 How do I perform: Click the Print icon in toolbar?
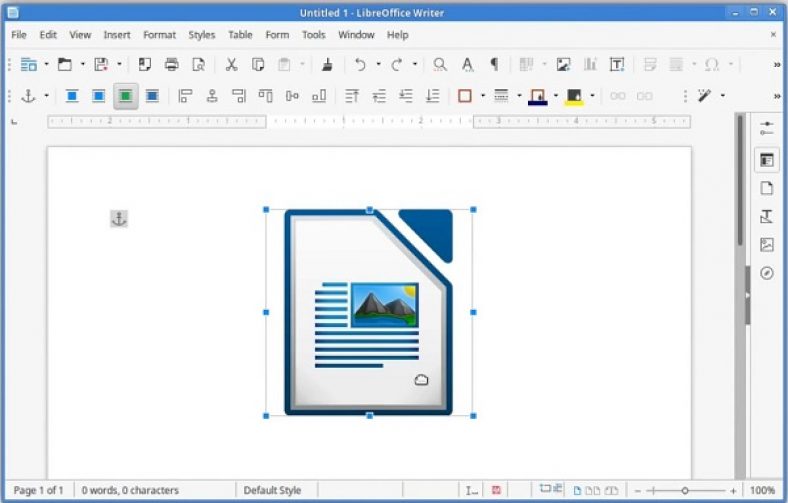[x=171, y=64]
